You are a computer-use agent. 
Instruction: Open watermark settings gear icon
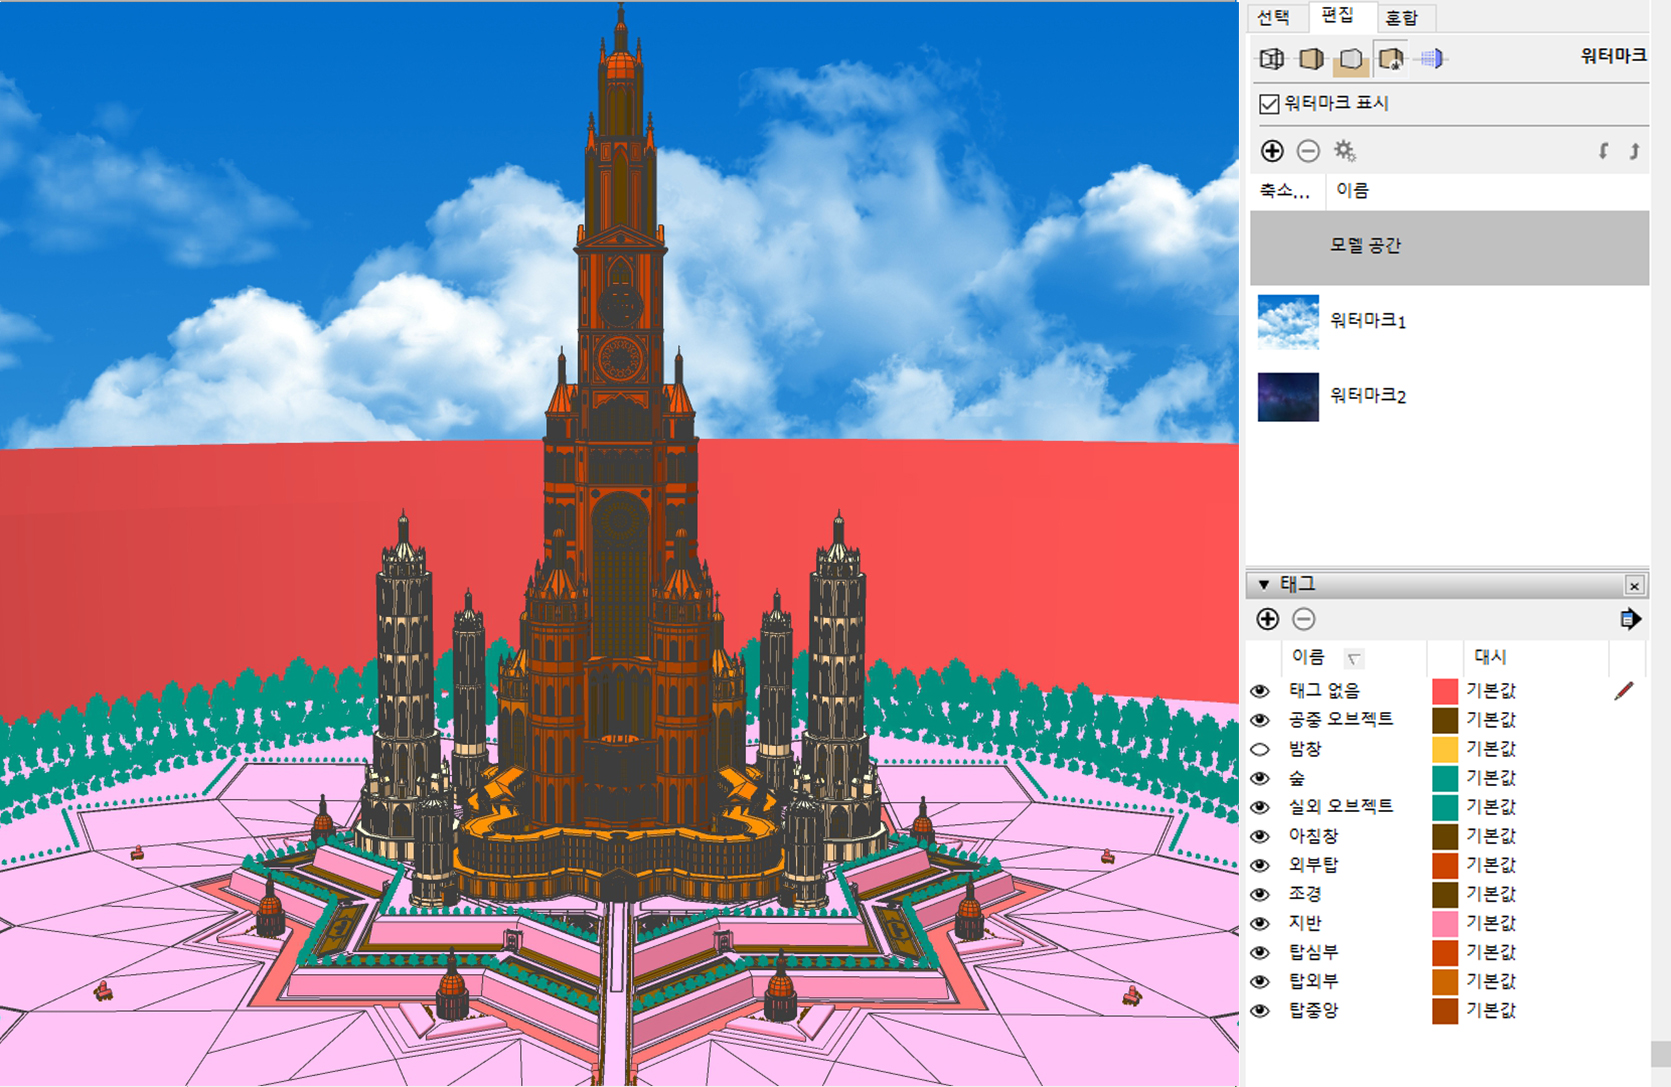[1345, 151]
